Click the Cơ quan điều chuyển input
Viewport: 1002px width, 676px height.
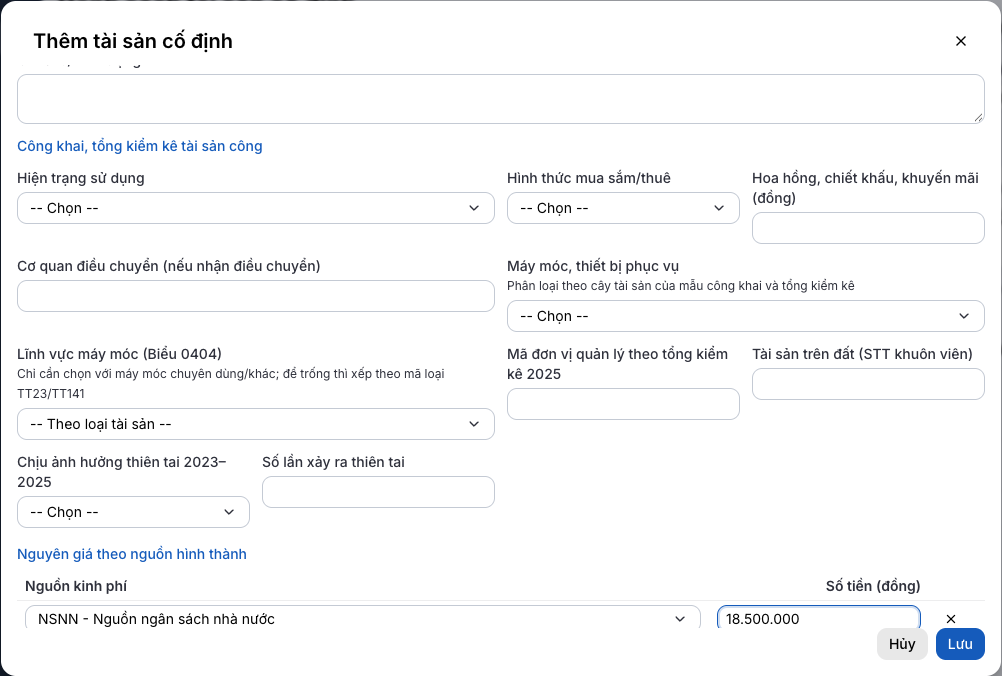pyautogui.click(x=256, y=296)
